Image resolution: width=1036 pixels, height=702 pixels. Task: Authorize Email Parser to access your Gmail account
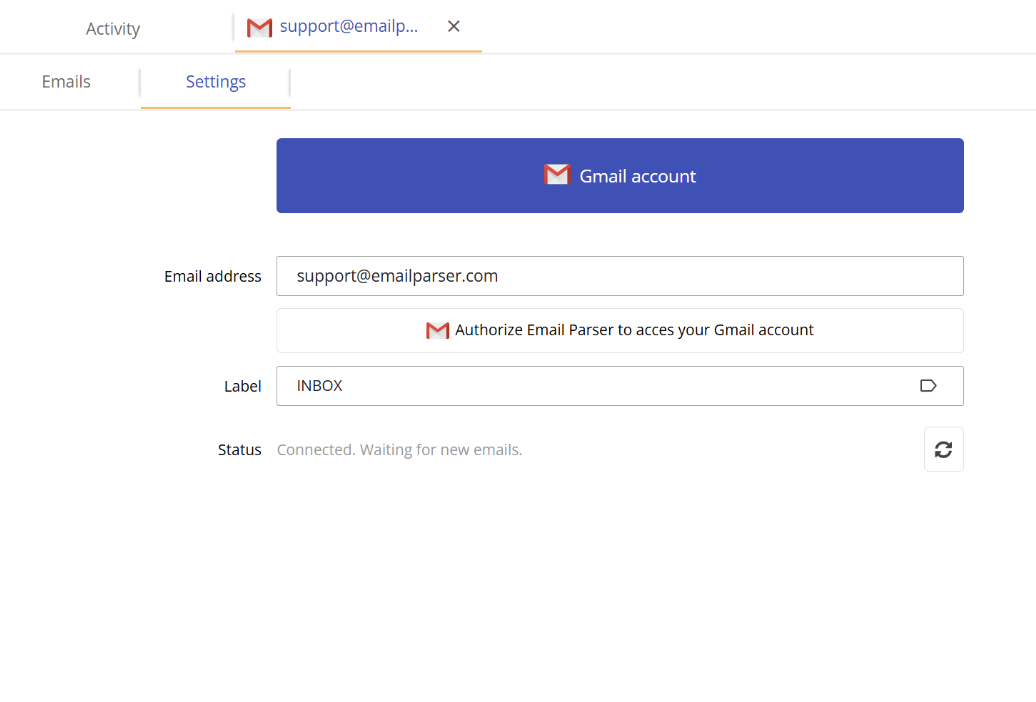coord(620,330)
